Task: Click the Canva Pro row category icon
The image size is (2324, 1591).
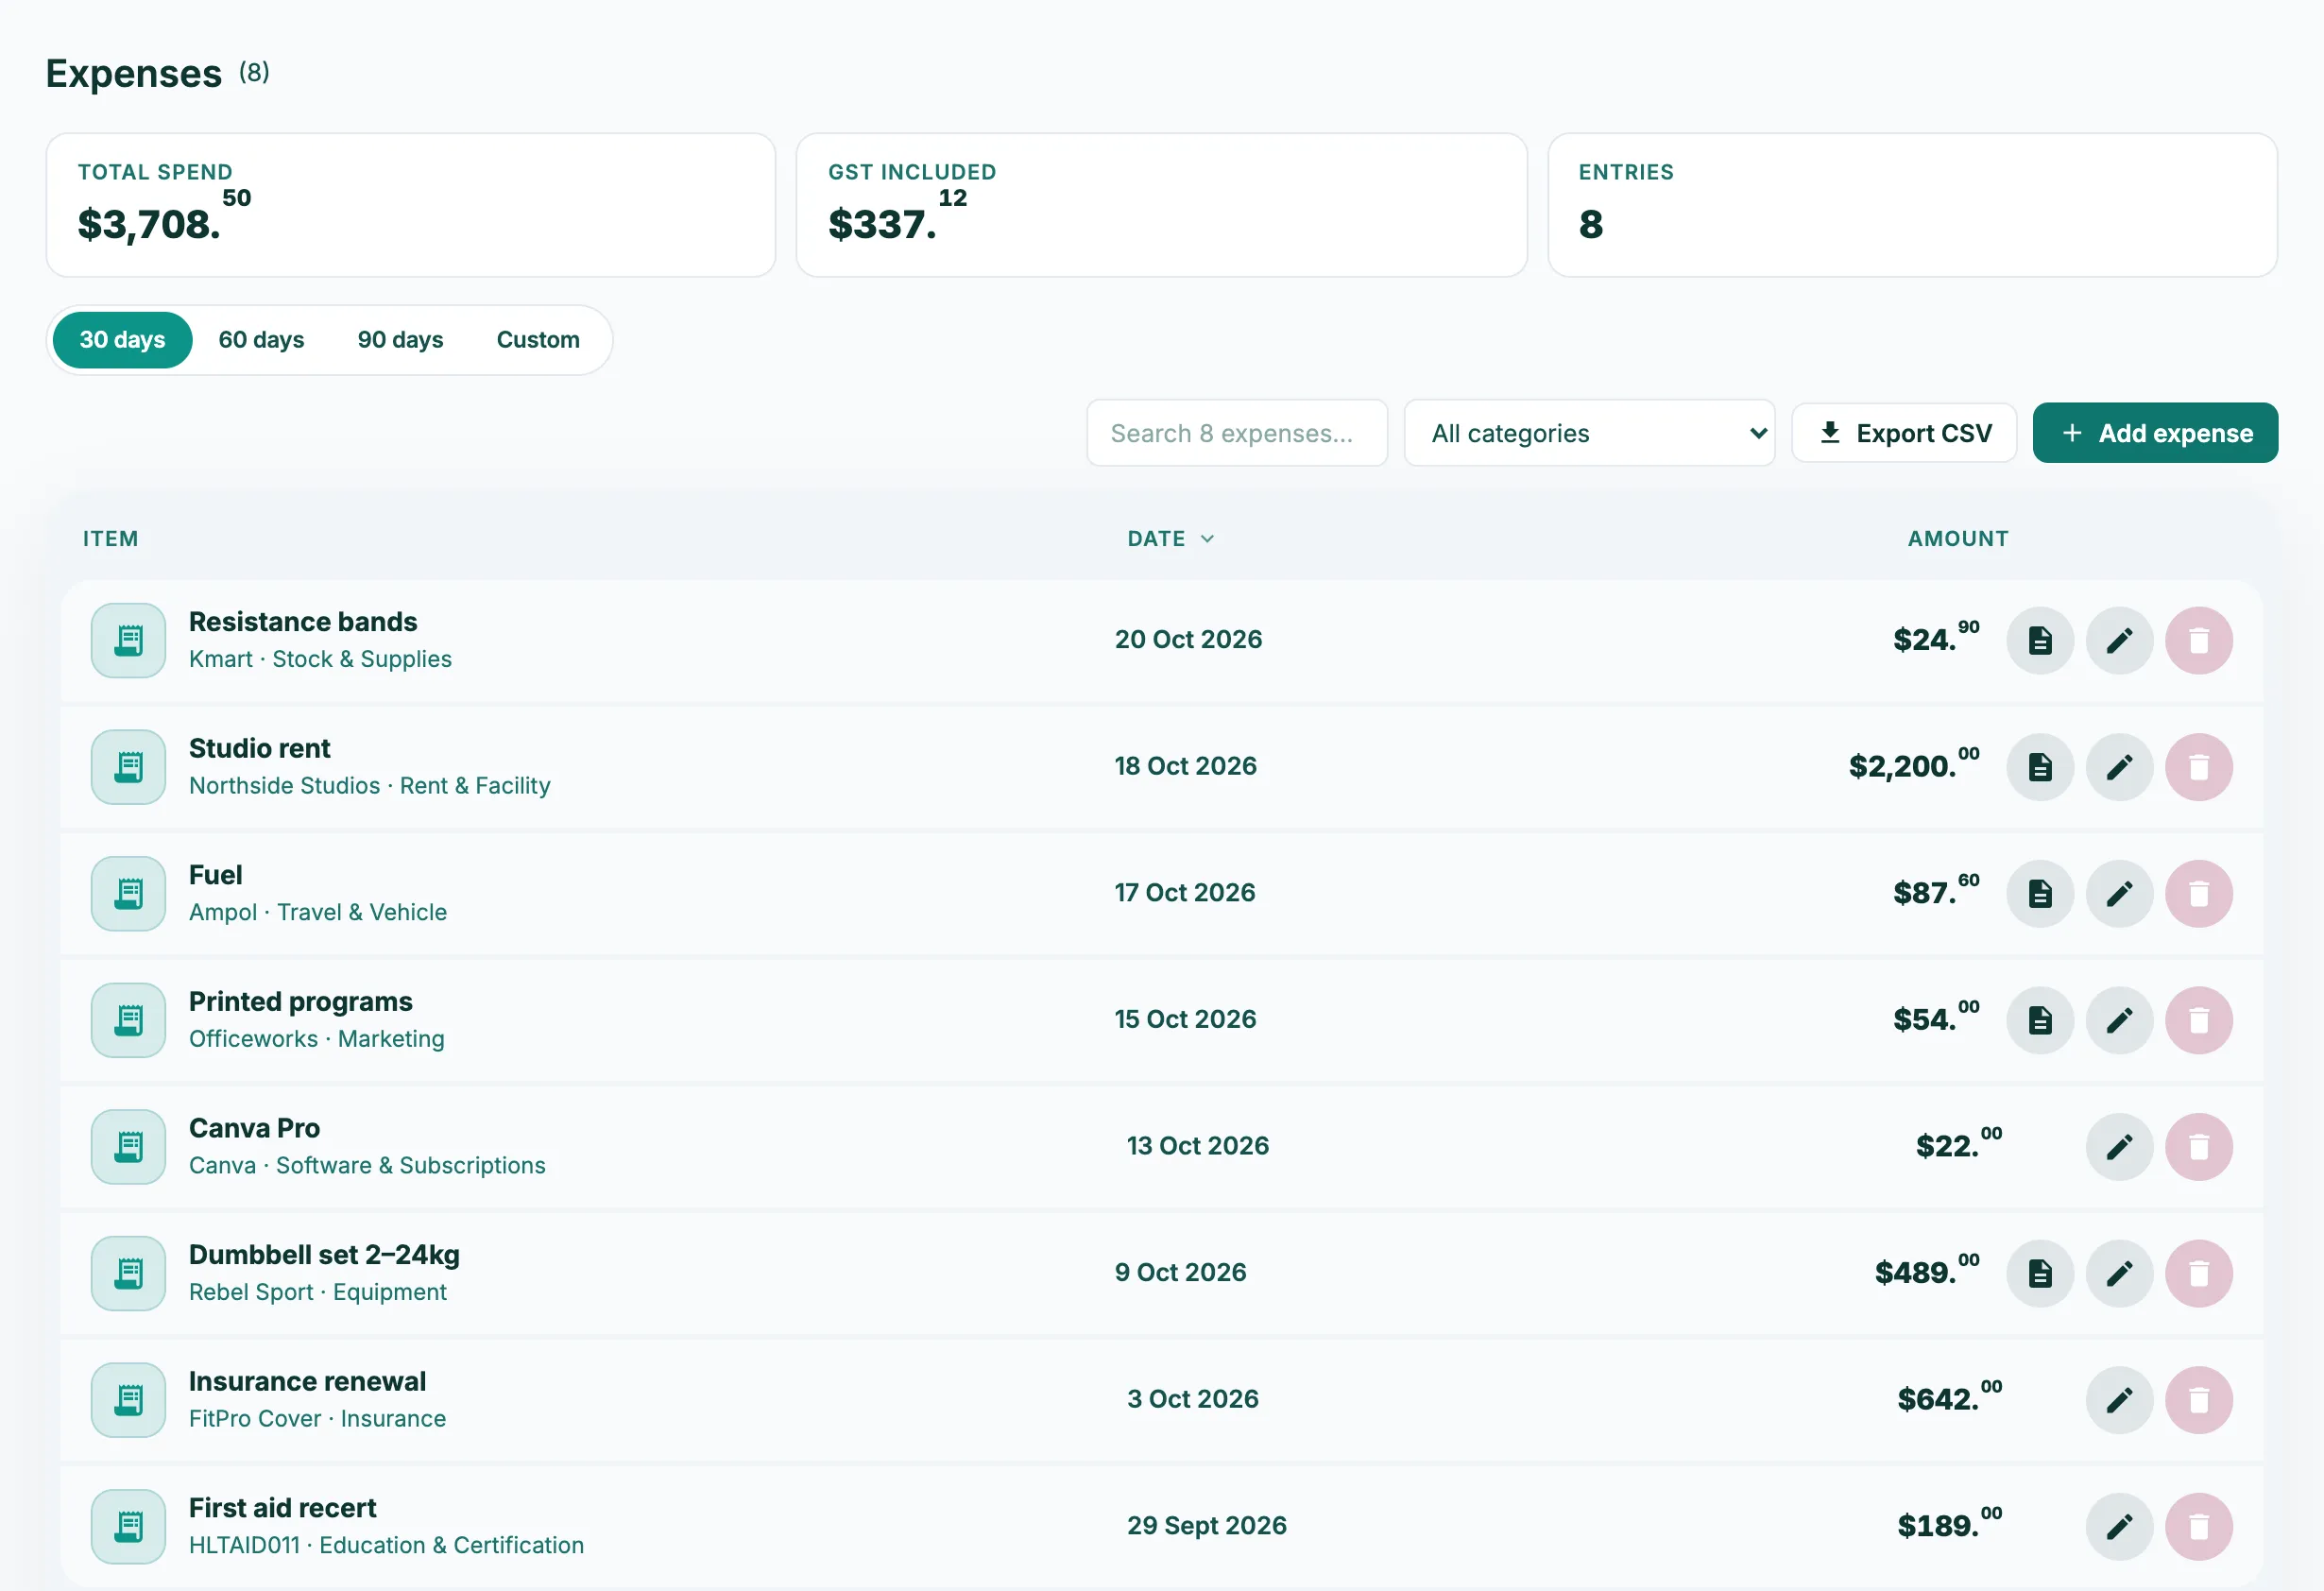Action: click(x=128, y=1146)
